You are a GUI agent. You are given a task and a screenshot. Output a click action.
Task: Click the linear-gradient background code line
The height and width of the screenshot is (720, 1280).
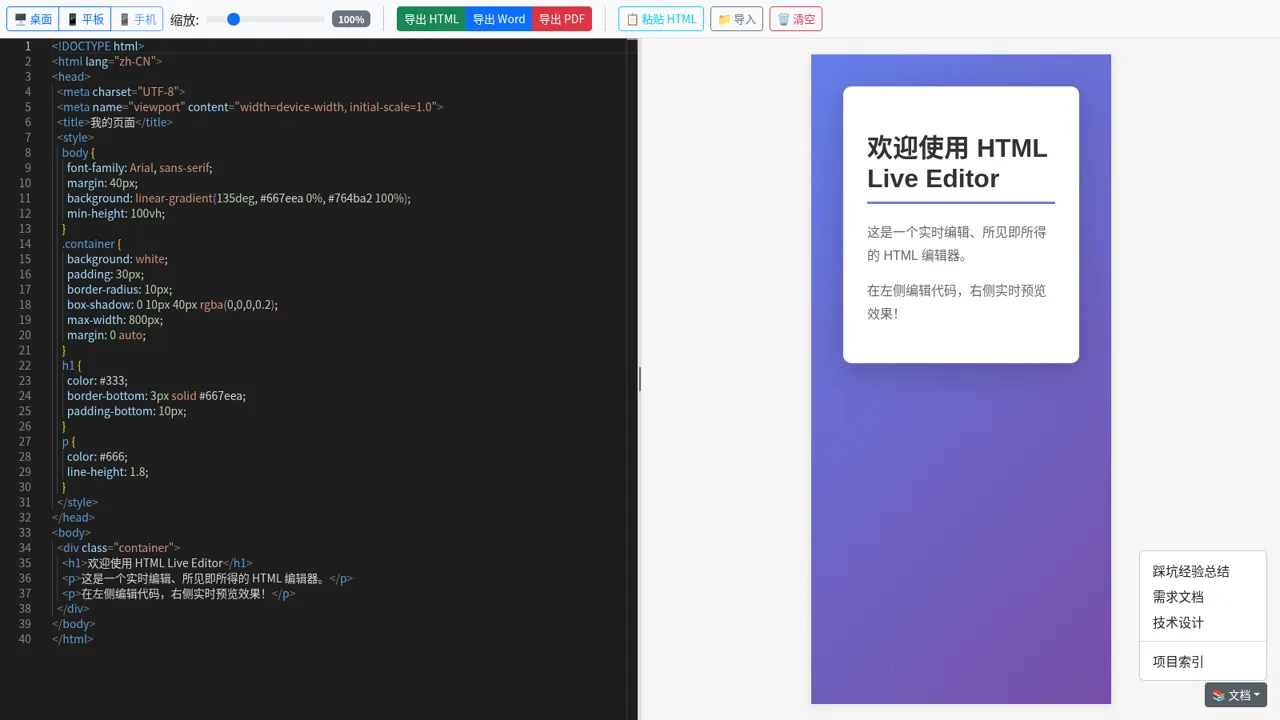[239, 198]
